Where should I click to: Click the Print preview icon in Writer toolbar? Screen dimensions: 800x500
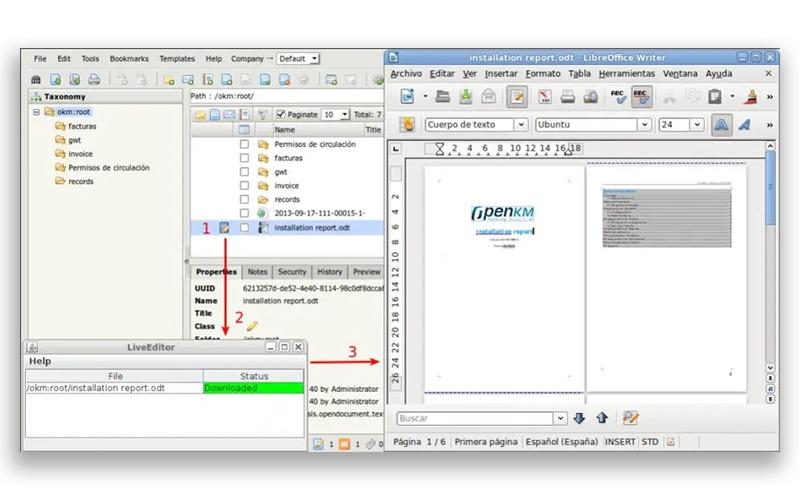591,96
